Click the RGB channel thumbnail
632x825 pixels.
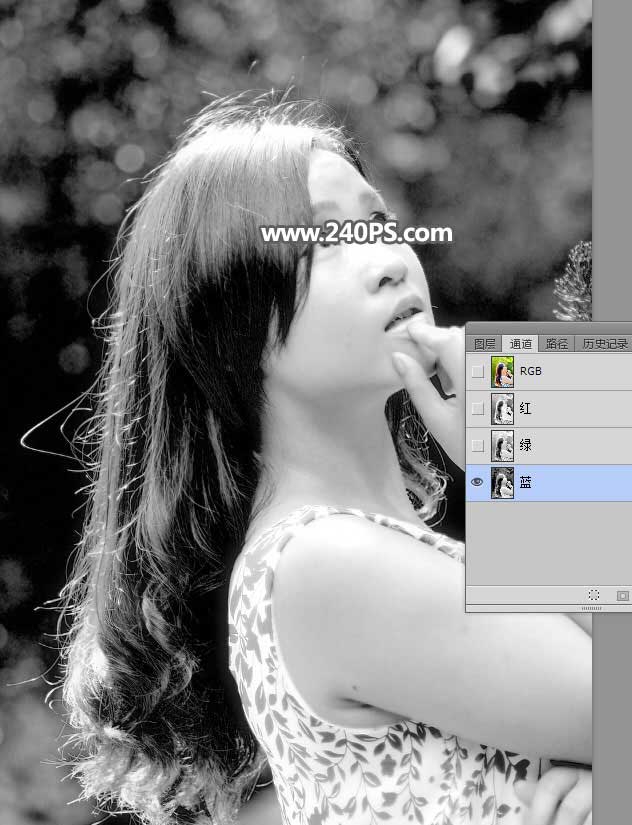502,371
